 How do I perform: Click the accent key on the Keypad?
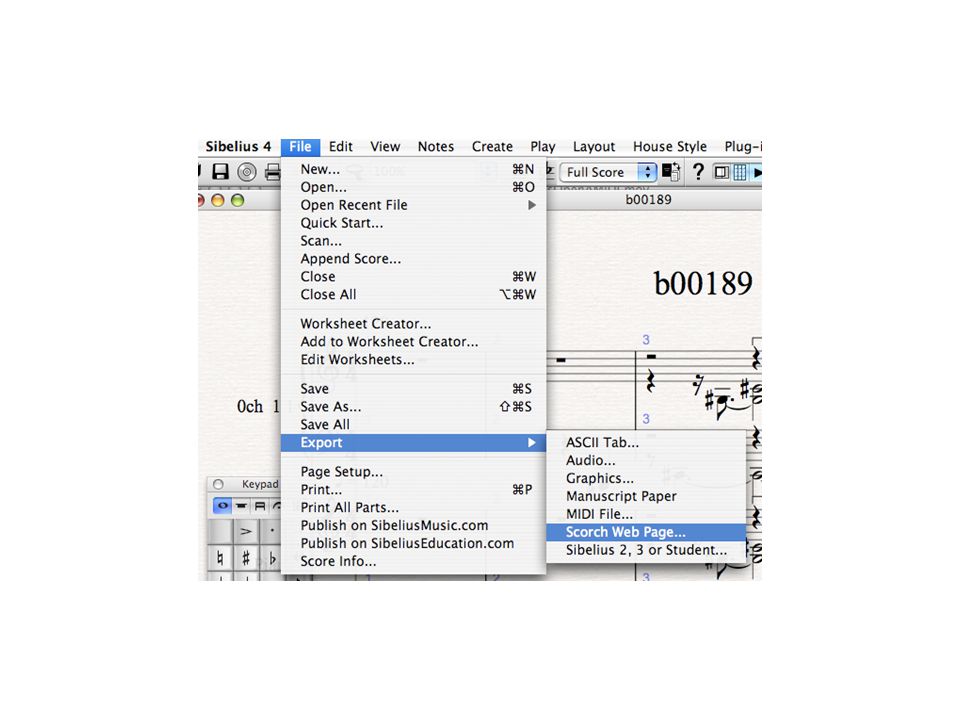point(246,531)
